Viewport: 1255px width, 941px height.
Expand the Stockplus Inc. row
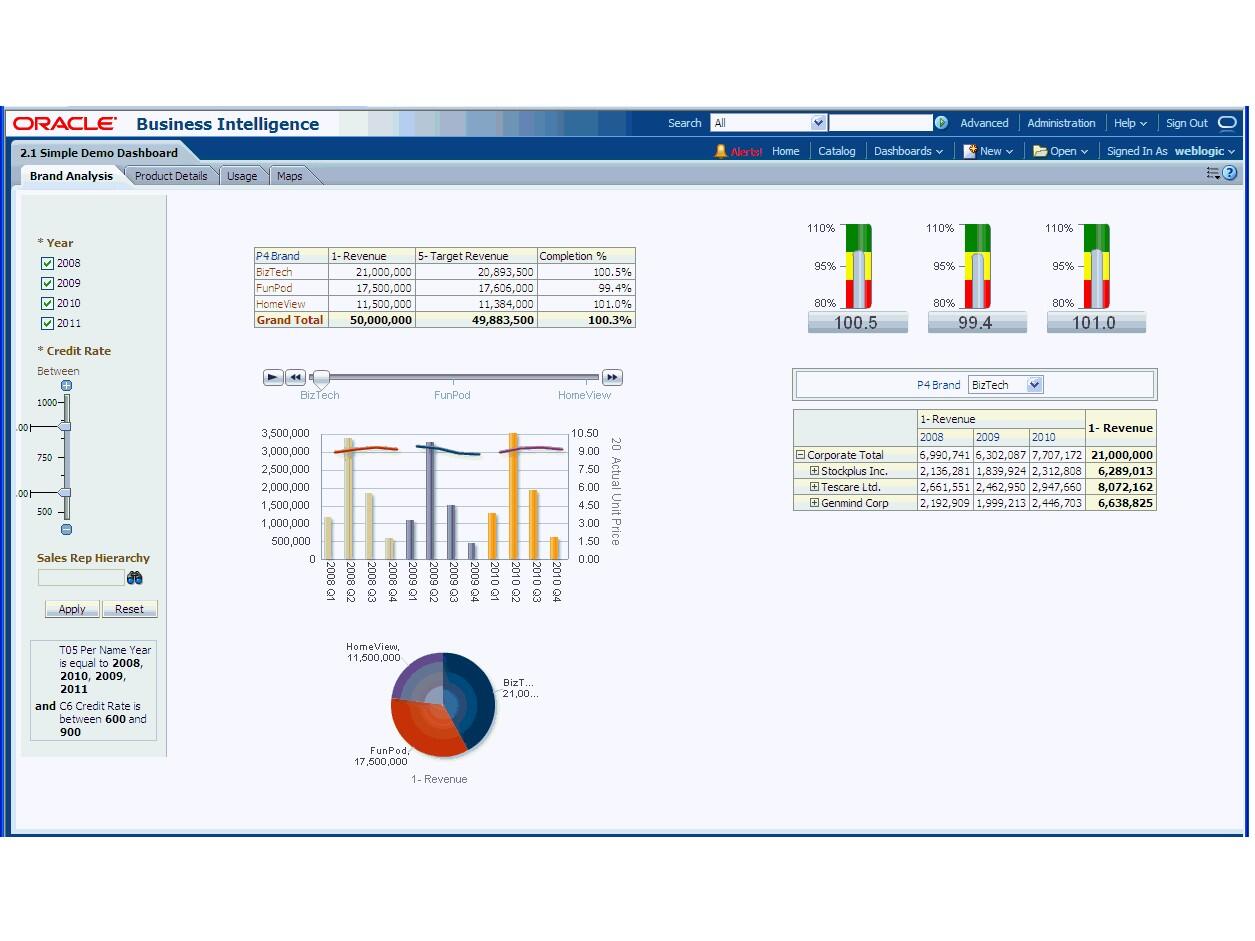[814, 471]
